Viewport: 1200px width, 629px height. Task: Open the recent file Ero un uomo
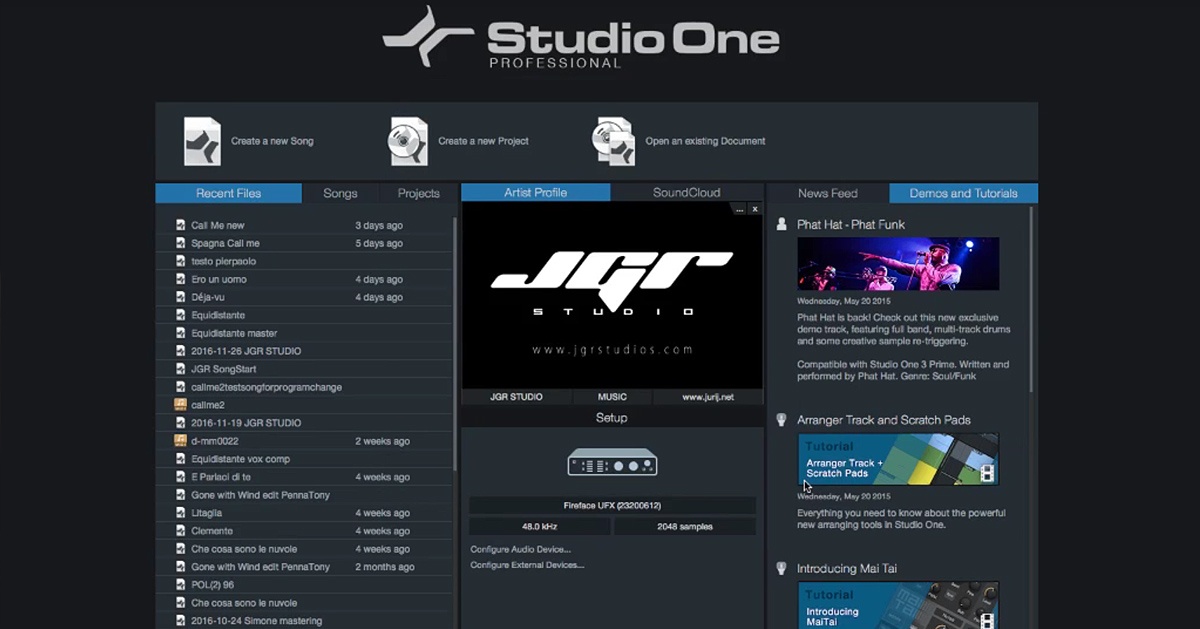coord(219,279)
